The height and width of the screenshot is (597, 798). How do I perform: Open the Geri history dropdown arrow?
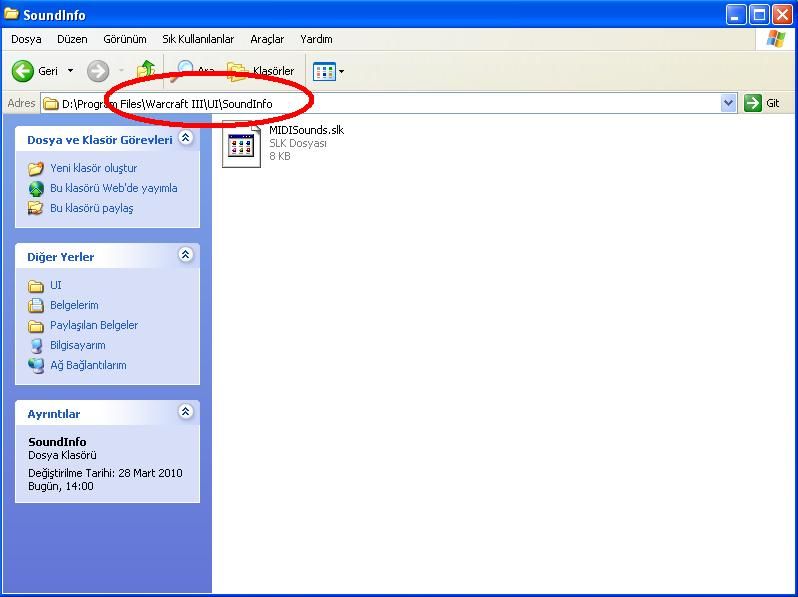tap(71, 71)
